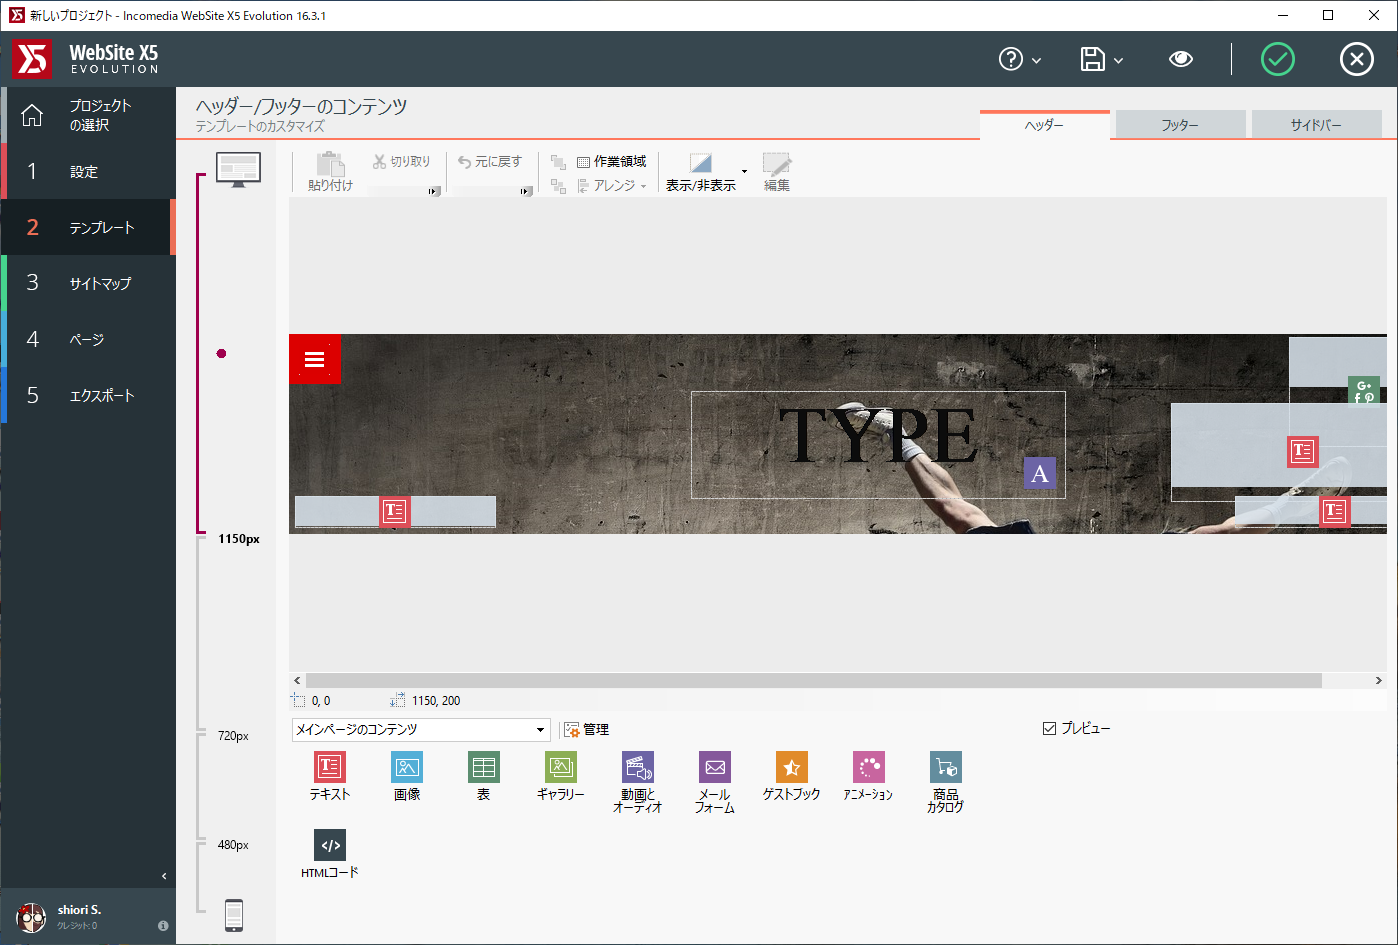Select the HTML Code object icon
This screenshot has width=1398, height=945.
tap(329, 845)
